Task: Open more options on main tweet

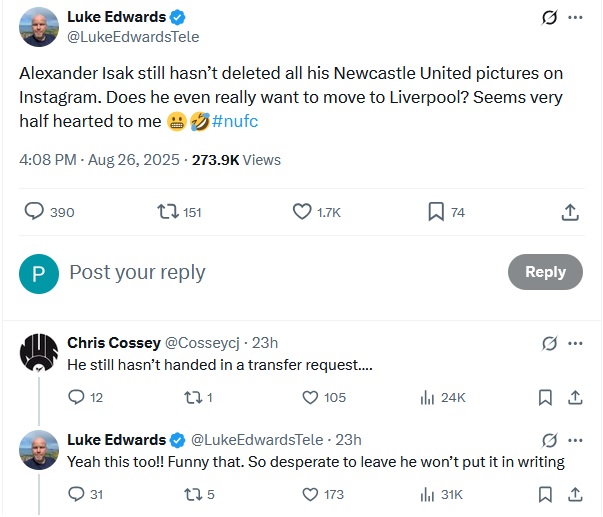Action: 575,17
